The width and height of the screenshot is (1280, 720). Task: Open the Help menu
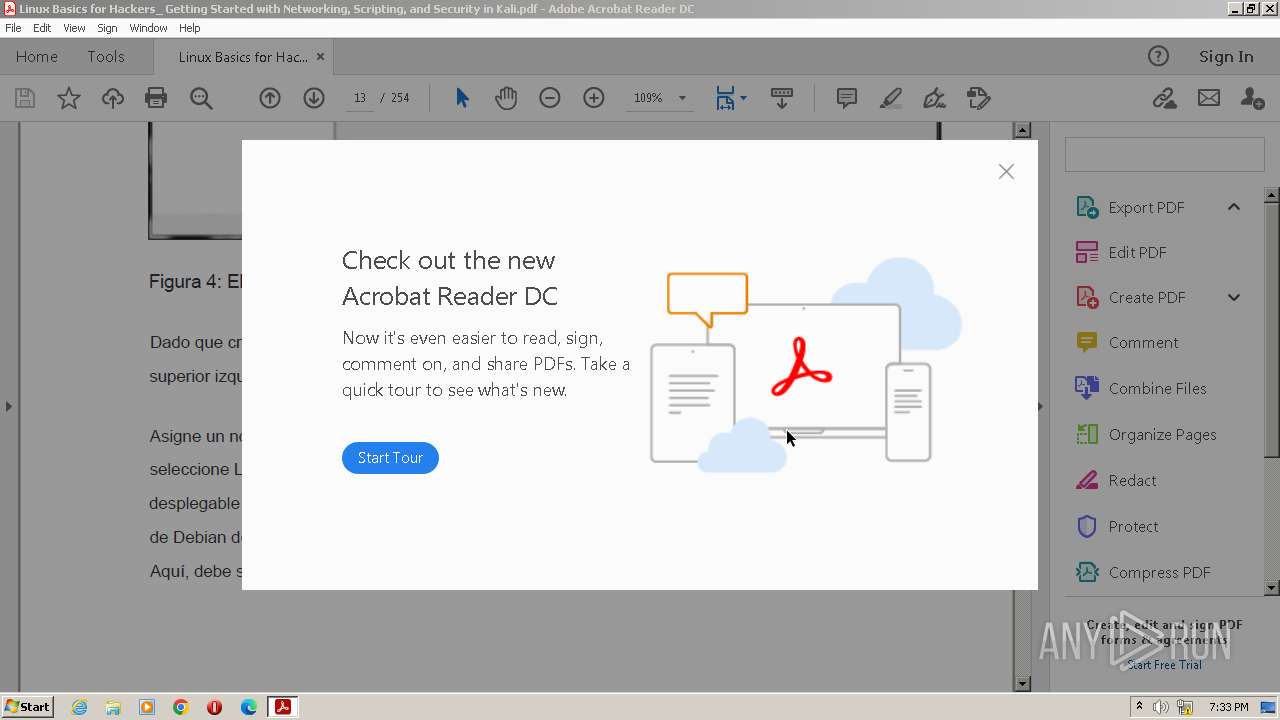click(x=190, y=28)
